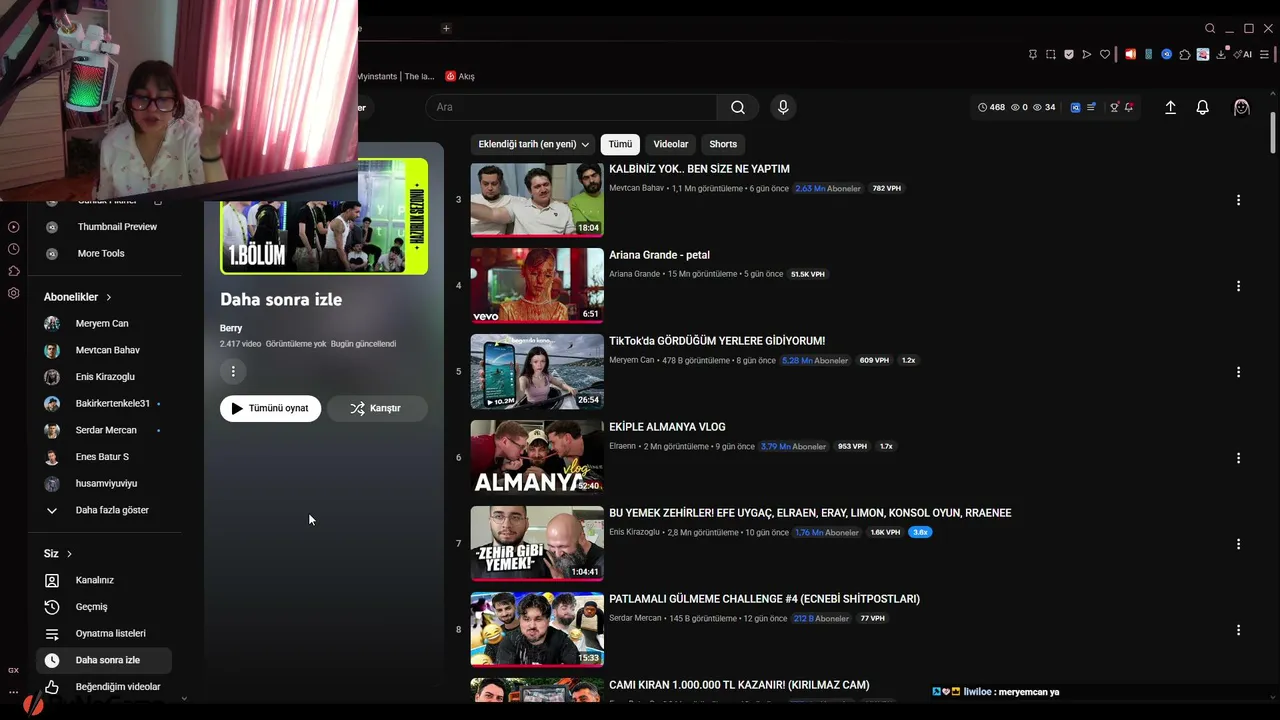Viewport: 1280px width, 720px height.
Task: Open the extensions puzzle icon in toolbar
Action: pos(1185,54)
